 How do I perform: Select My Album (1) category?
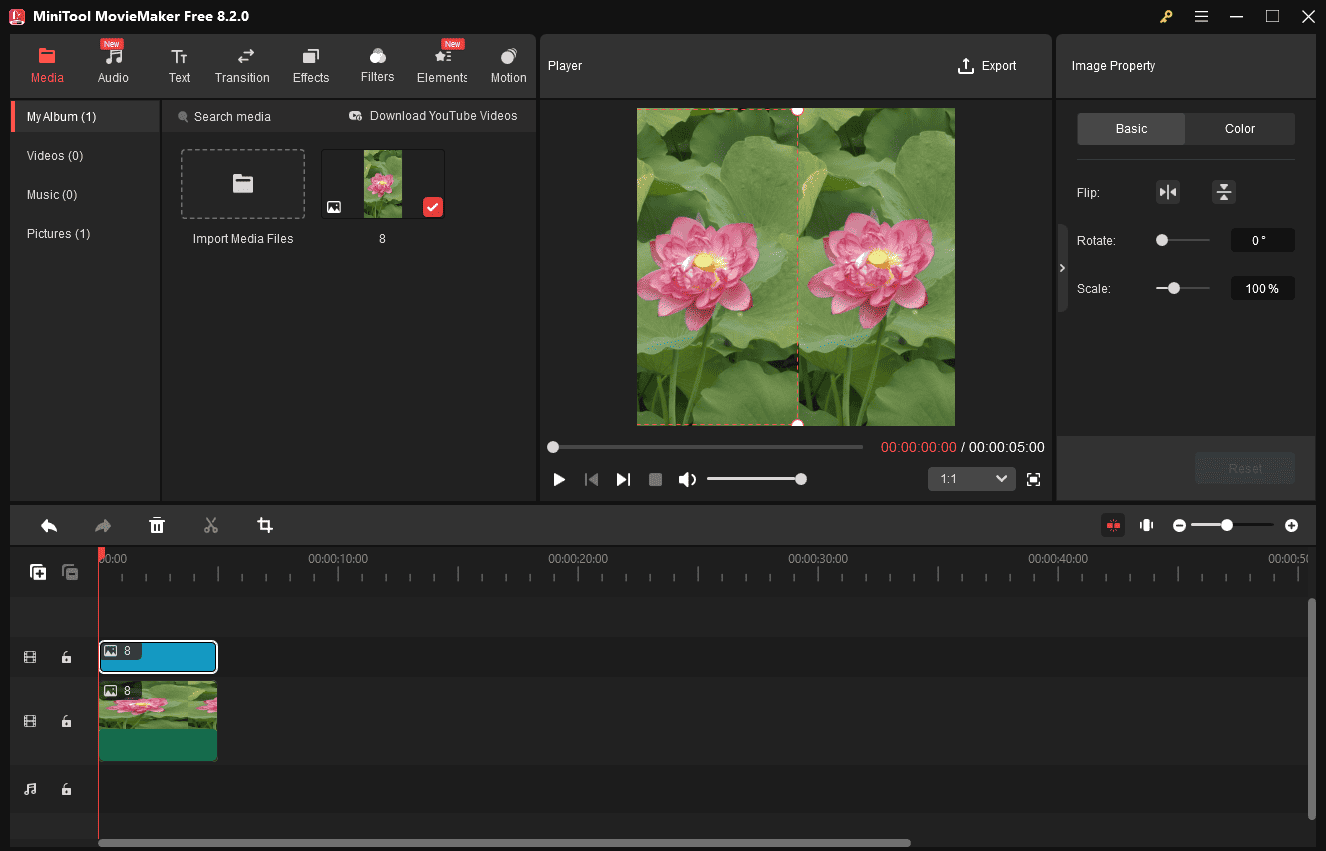point(85,117)
